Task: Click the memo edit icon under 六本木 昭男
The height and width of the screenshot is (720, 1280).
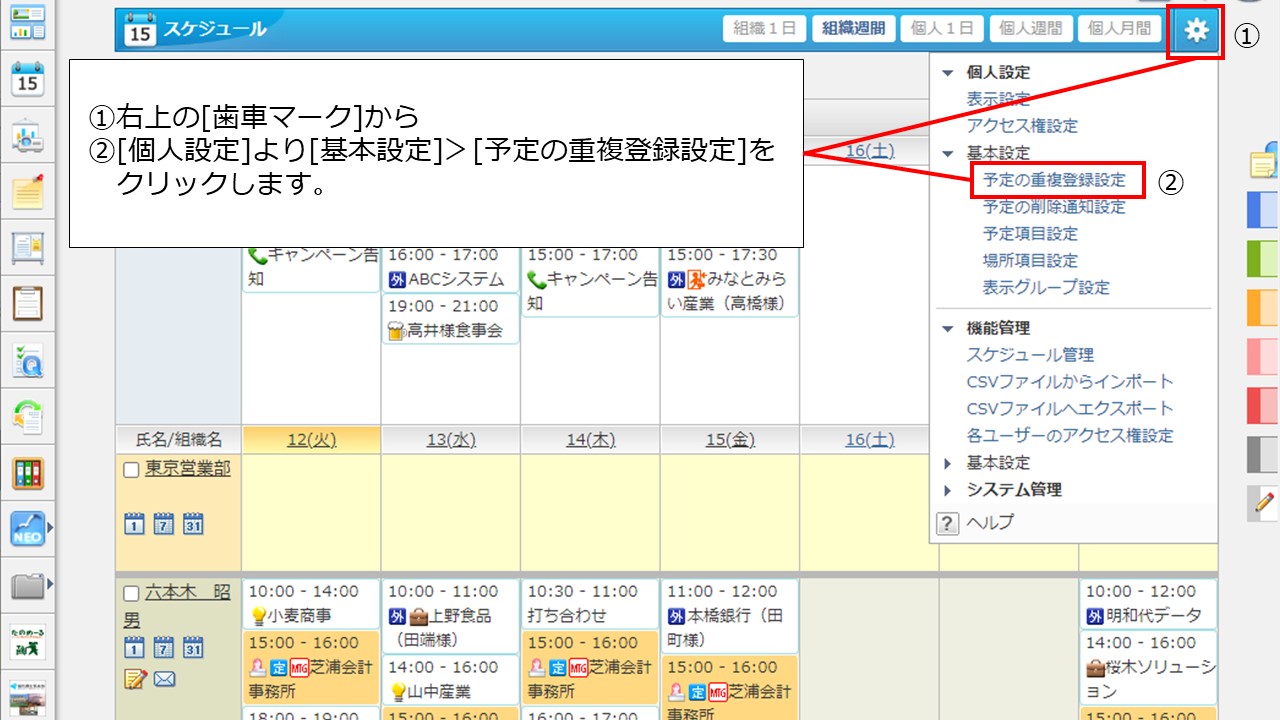Action: coord(135,680)
